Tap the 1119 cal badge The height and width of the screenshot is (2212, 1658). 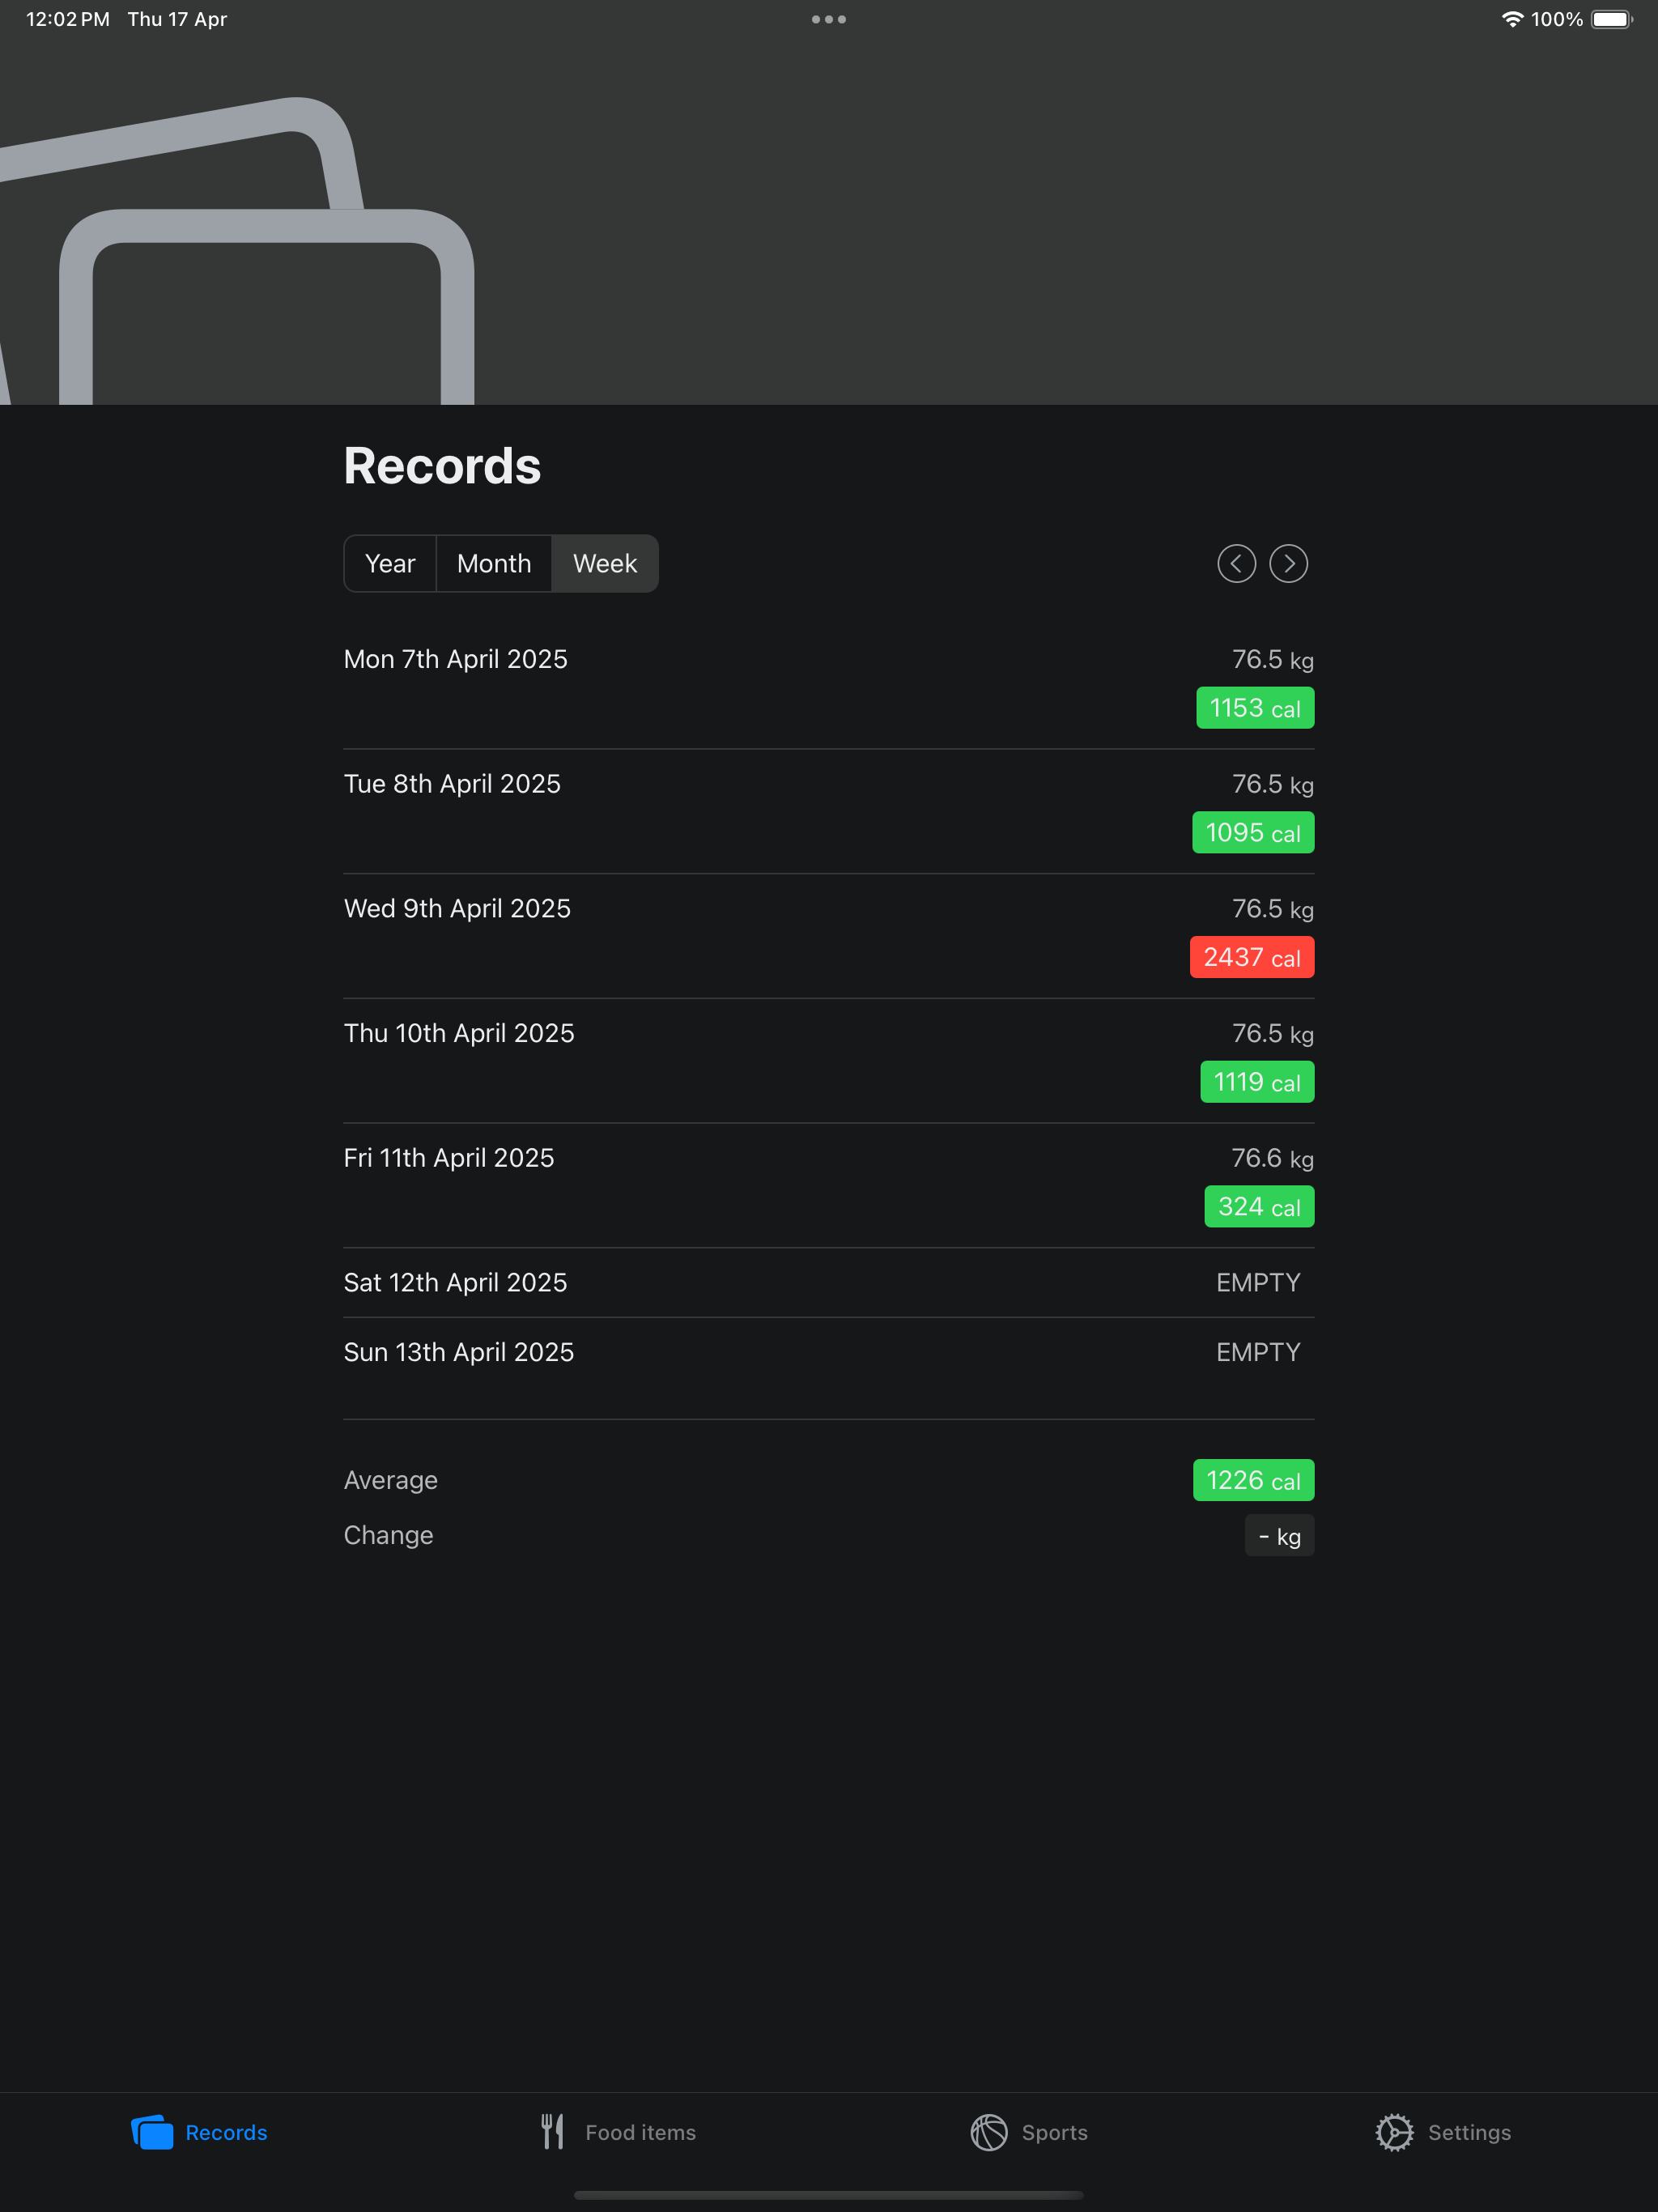[x=1257, y=1082]
